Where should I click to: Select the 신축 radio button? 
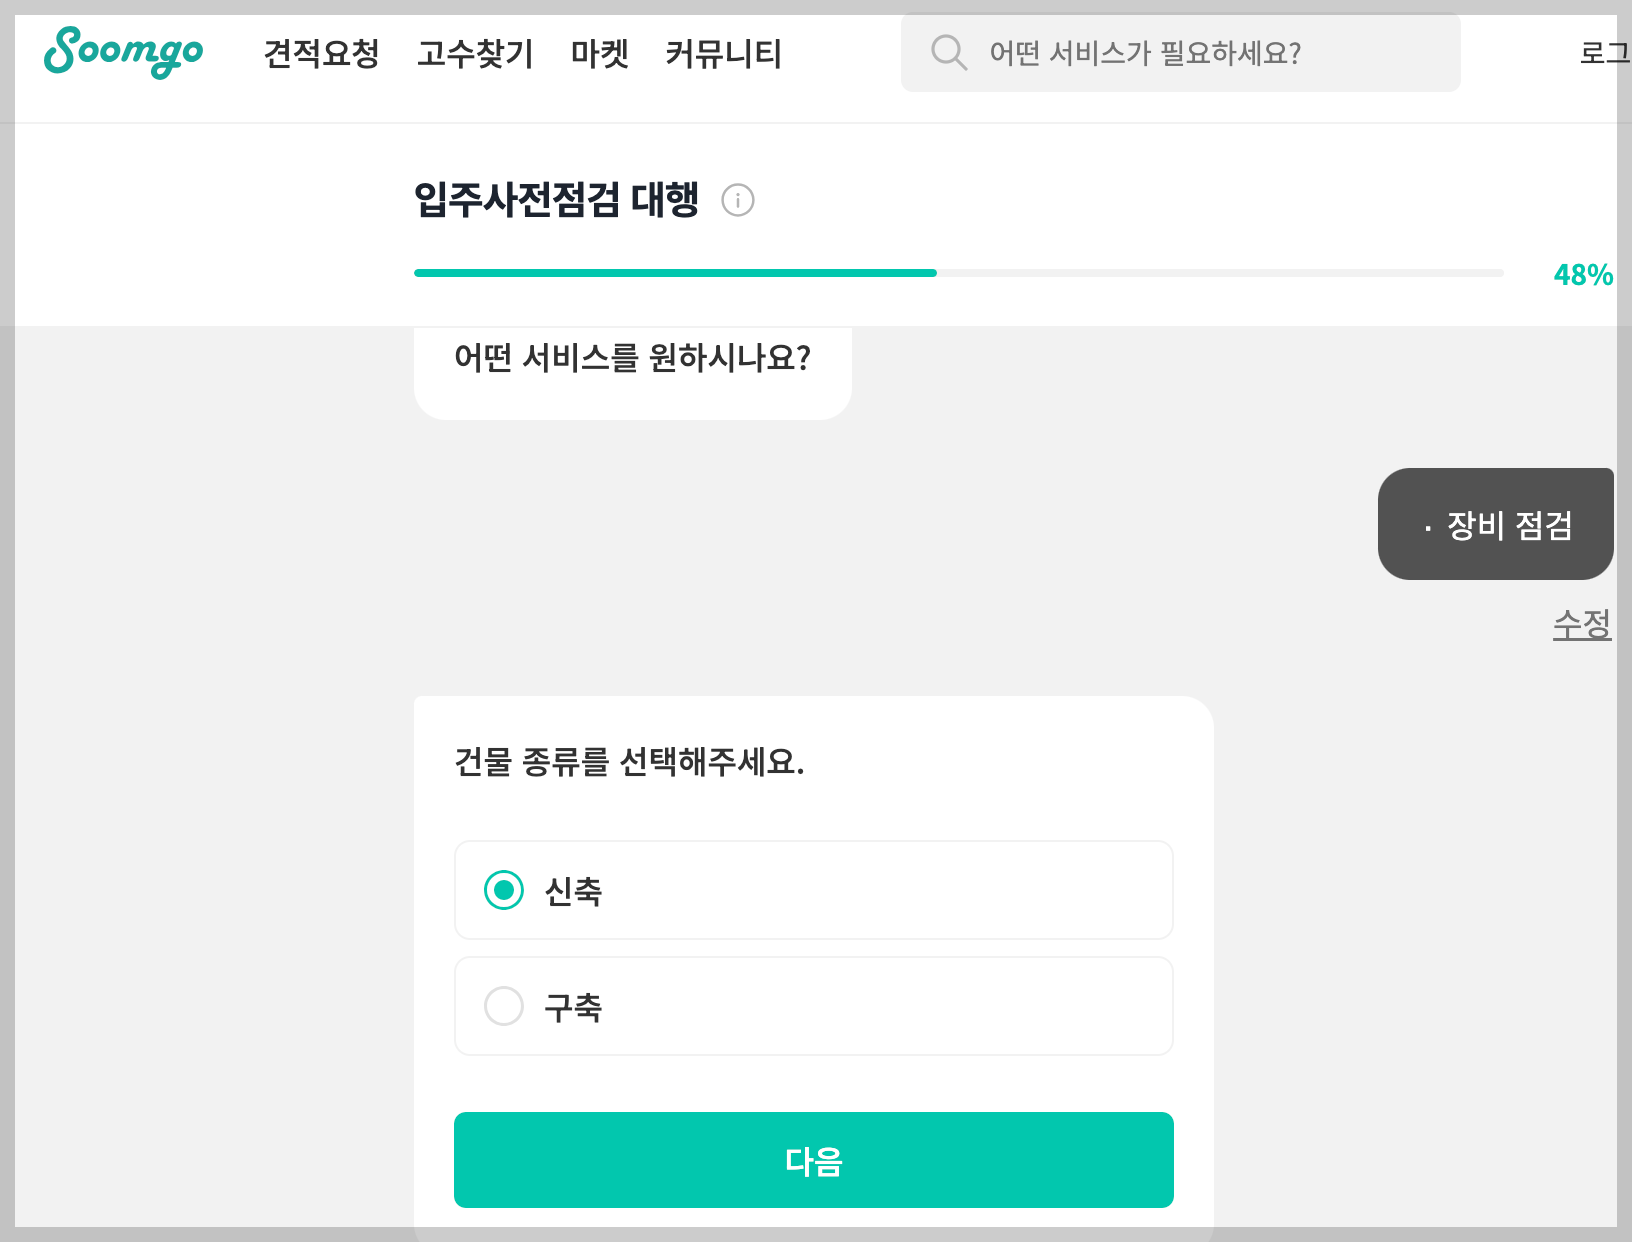point(505,890)
